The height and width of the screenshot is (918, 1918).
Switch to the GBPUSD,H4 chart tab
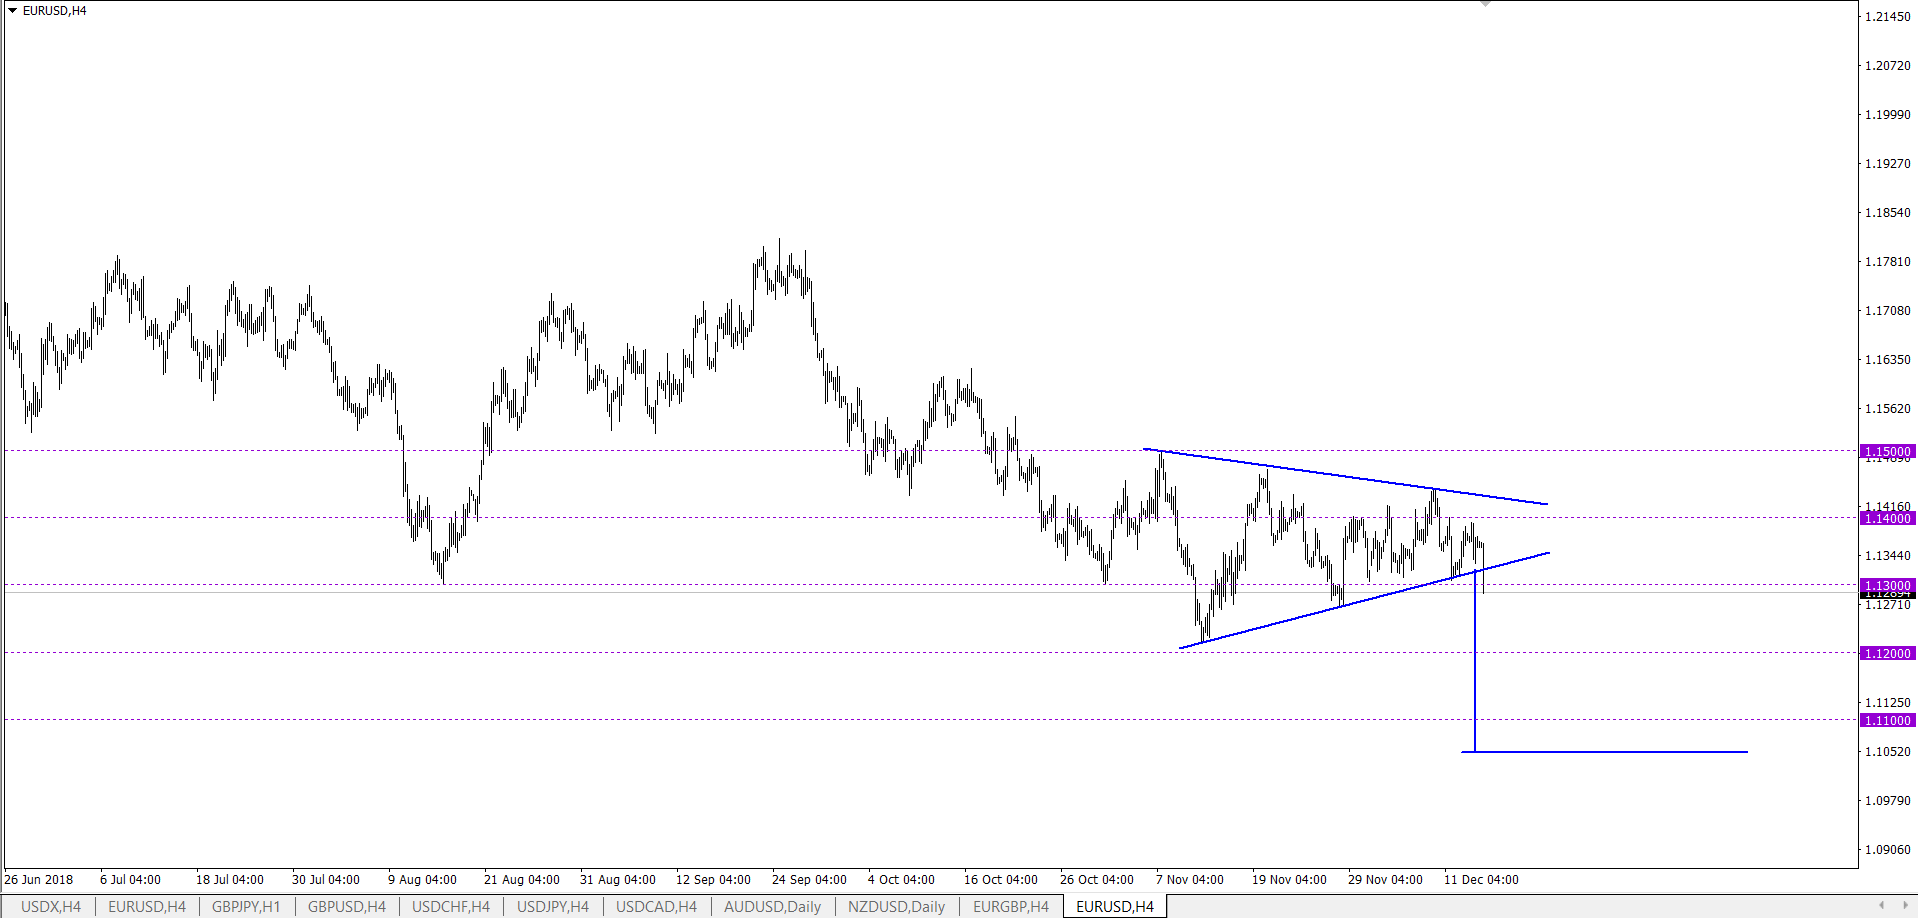(x=347, y=907)
